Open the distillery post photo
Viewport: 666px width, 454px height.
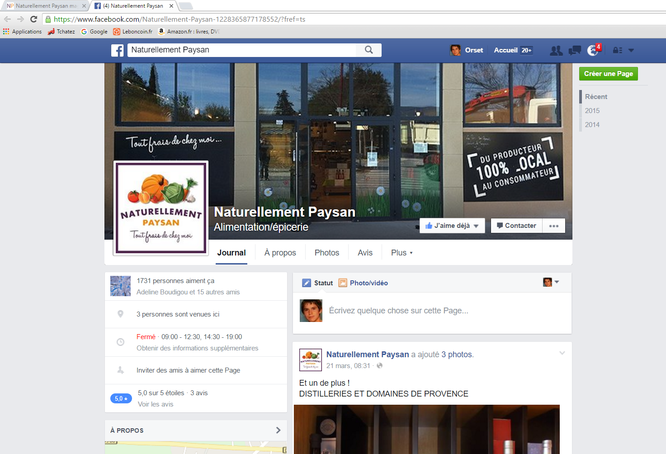point(426,429)
